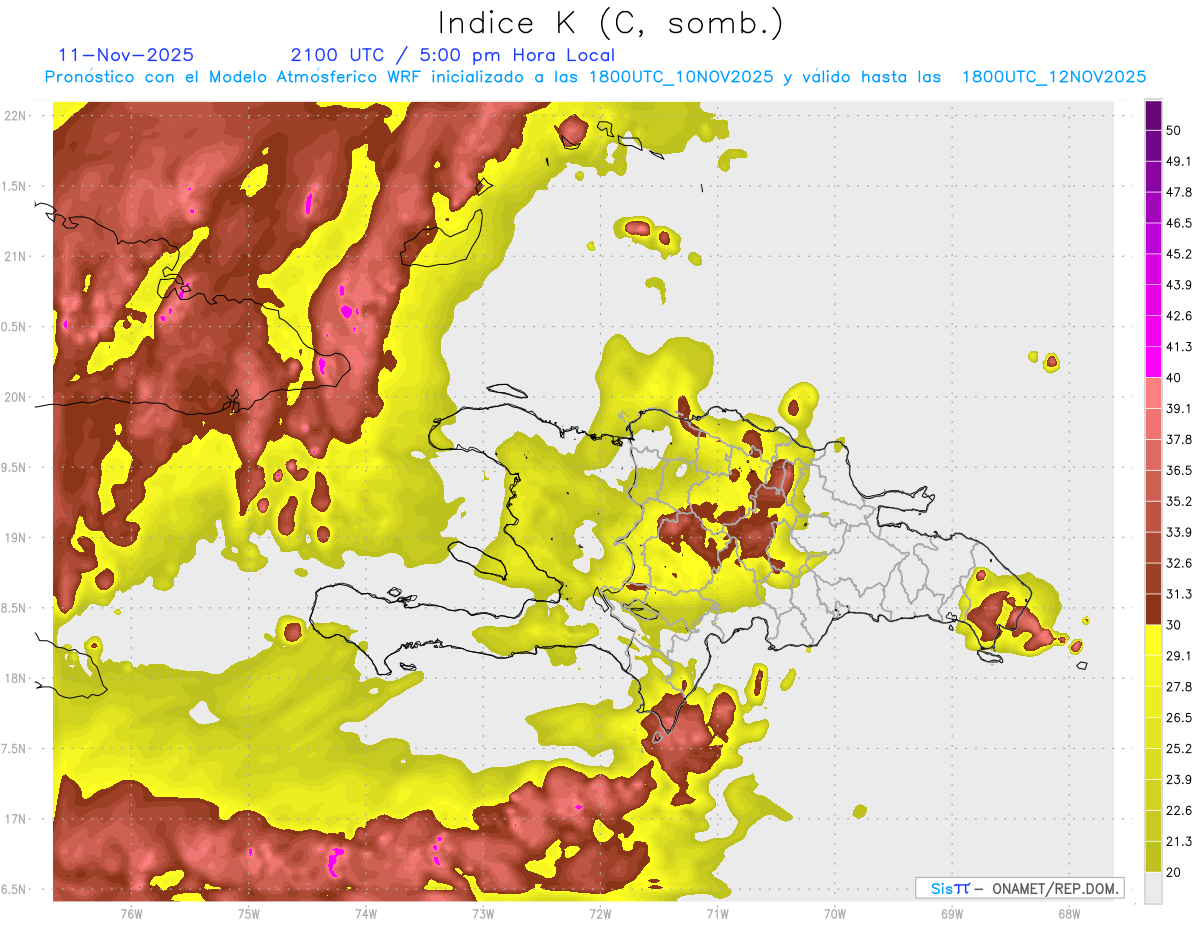Click the "46.5" color bar value
This screenshot has height=927, width=1200.
coord(1179,223)
